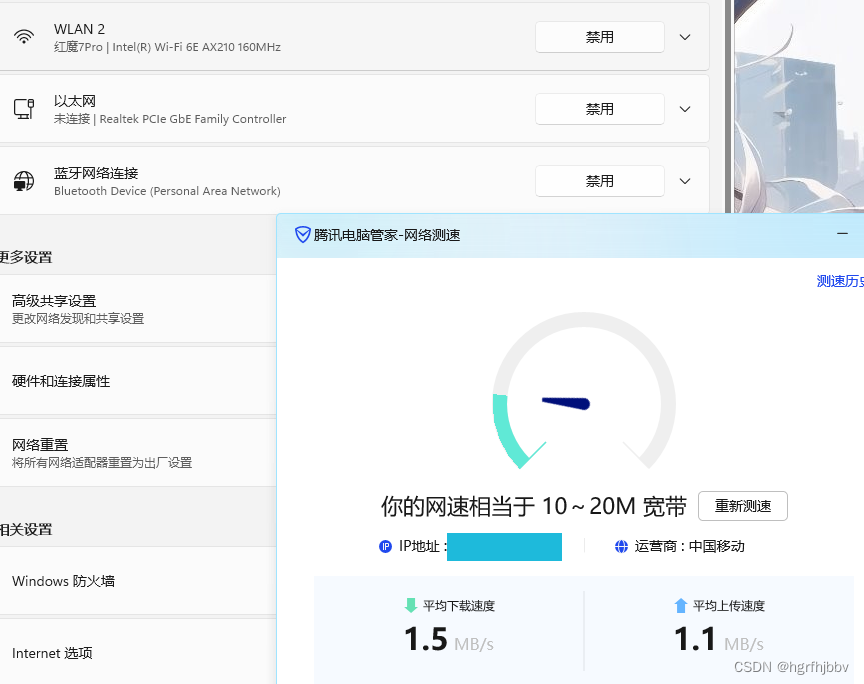
Task: Minimize the network speed test window
Action: (842, 234)
